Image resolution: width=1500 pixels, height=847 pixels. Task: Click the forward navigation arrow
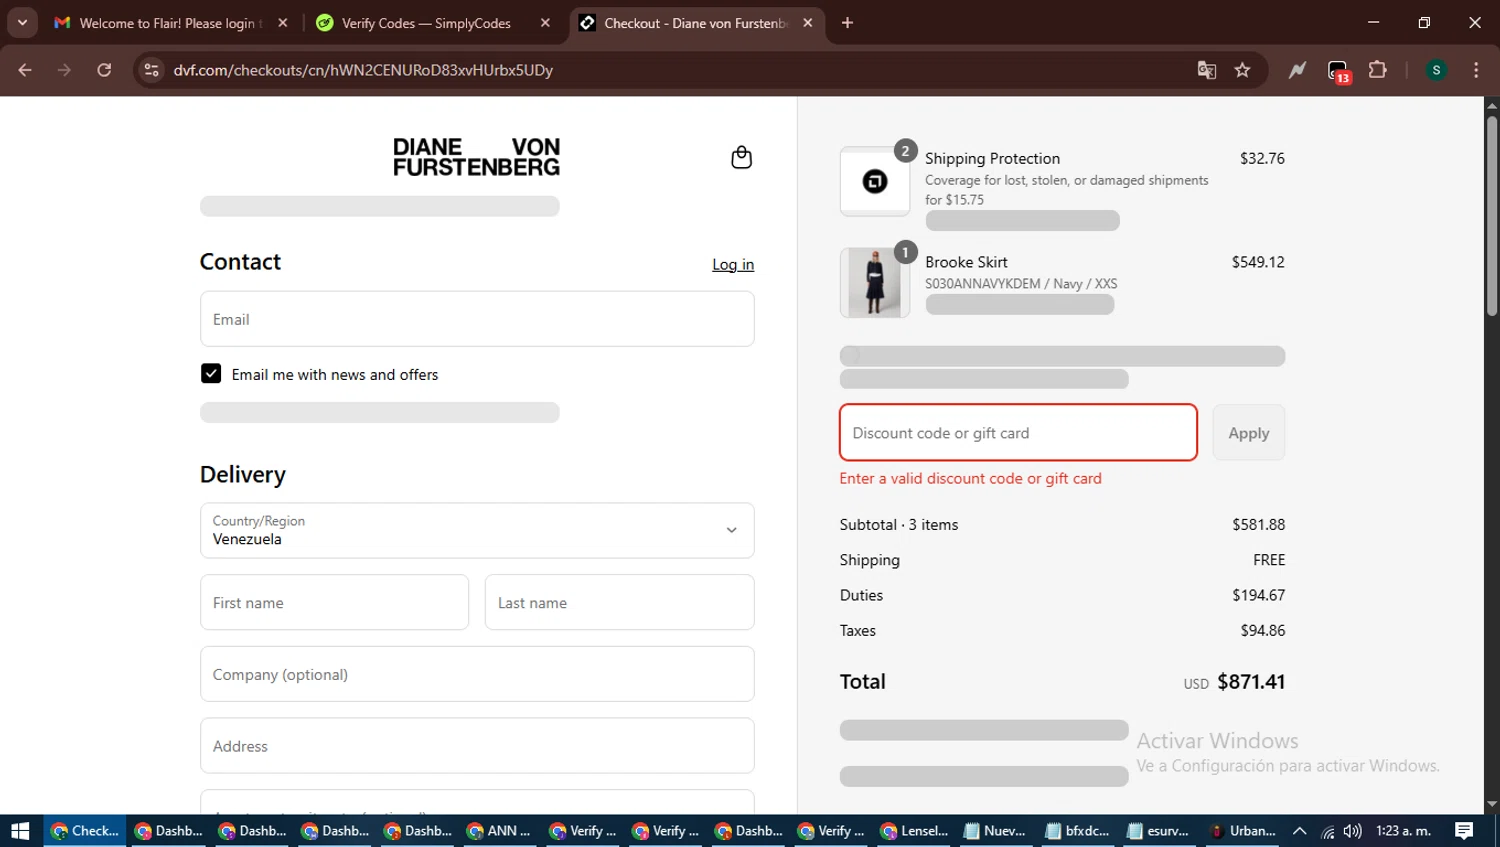click(x=64, y=70)
